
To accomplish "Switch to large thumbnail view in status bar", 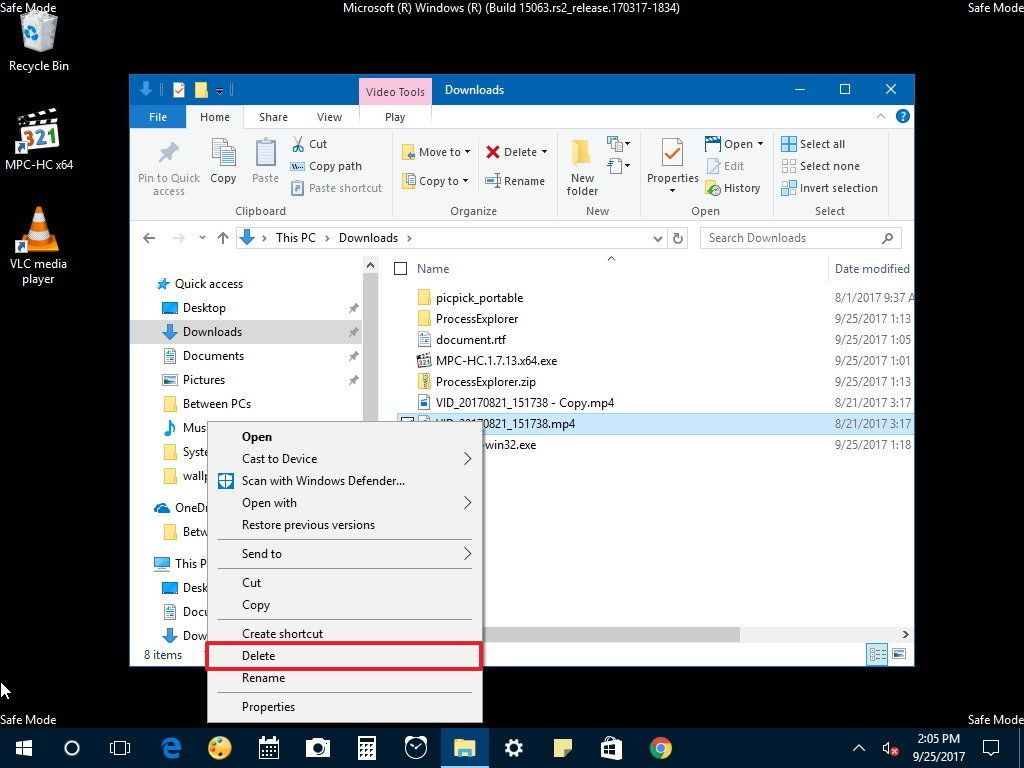I will pyautogui.click(x=899, y=653).
